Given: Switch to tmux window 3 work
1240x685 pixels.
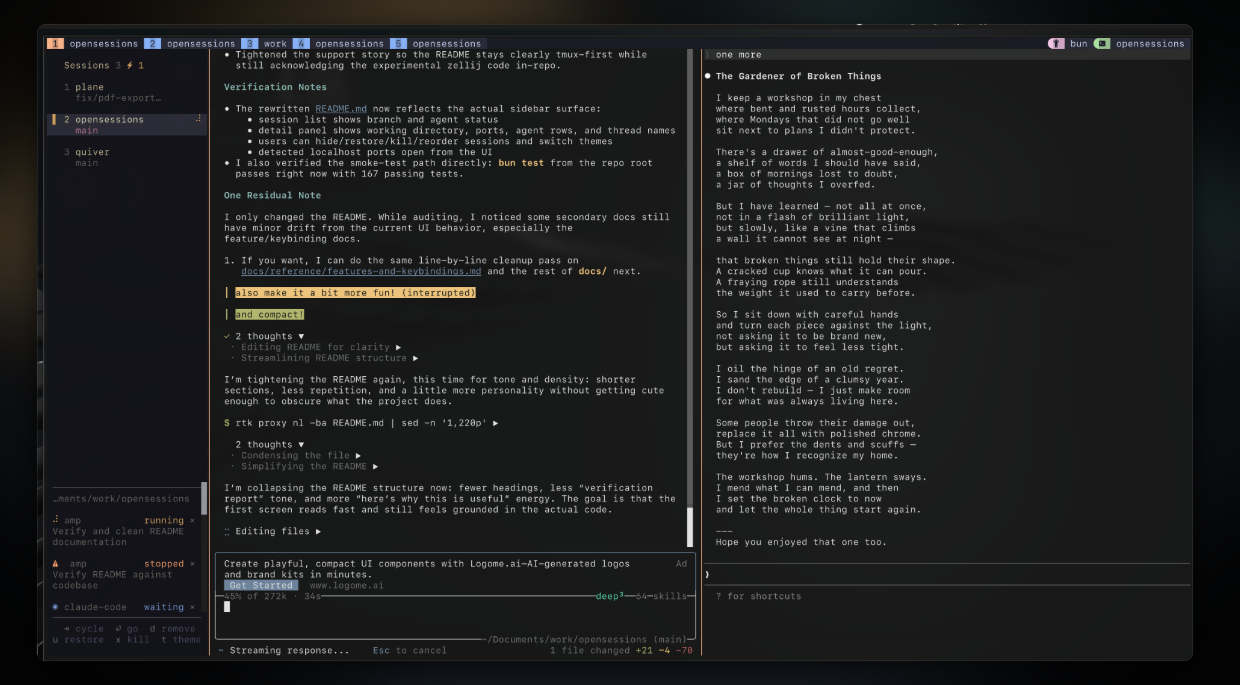Looking at the screenshot, I should [x=267, y=44].
